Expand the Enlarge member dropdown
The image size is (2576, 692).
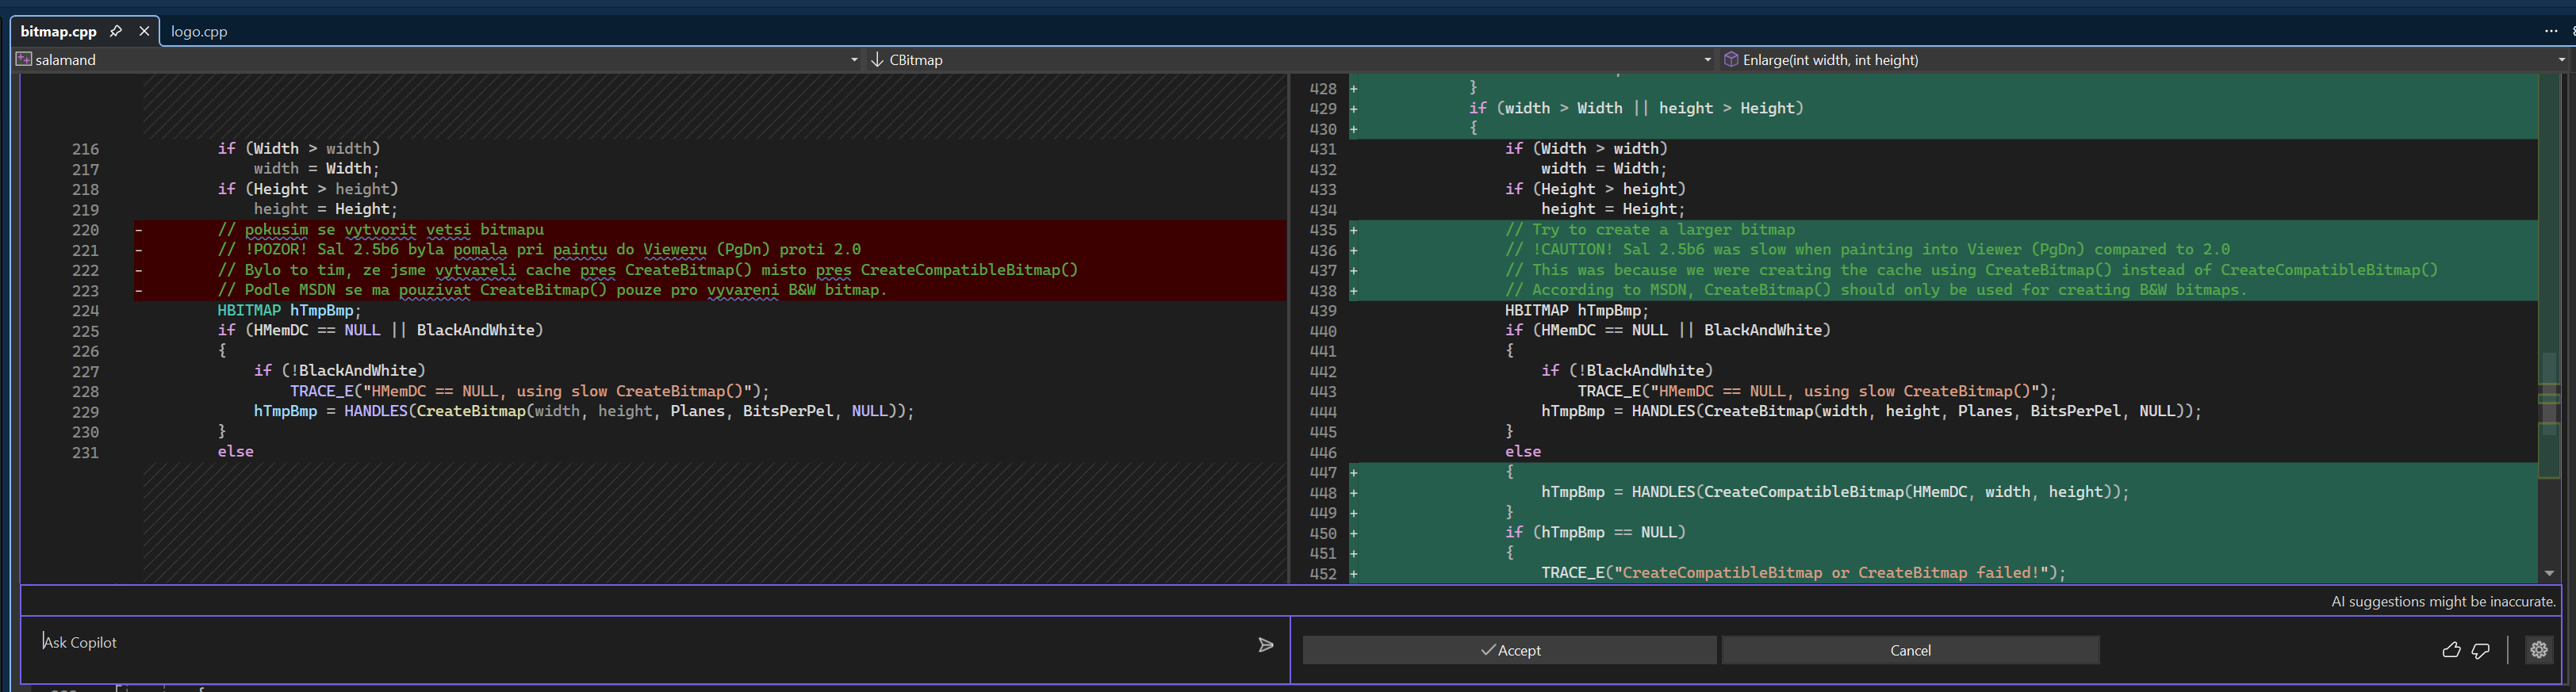2561,60
